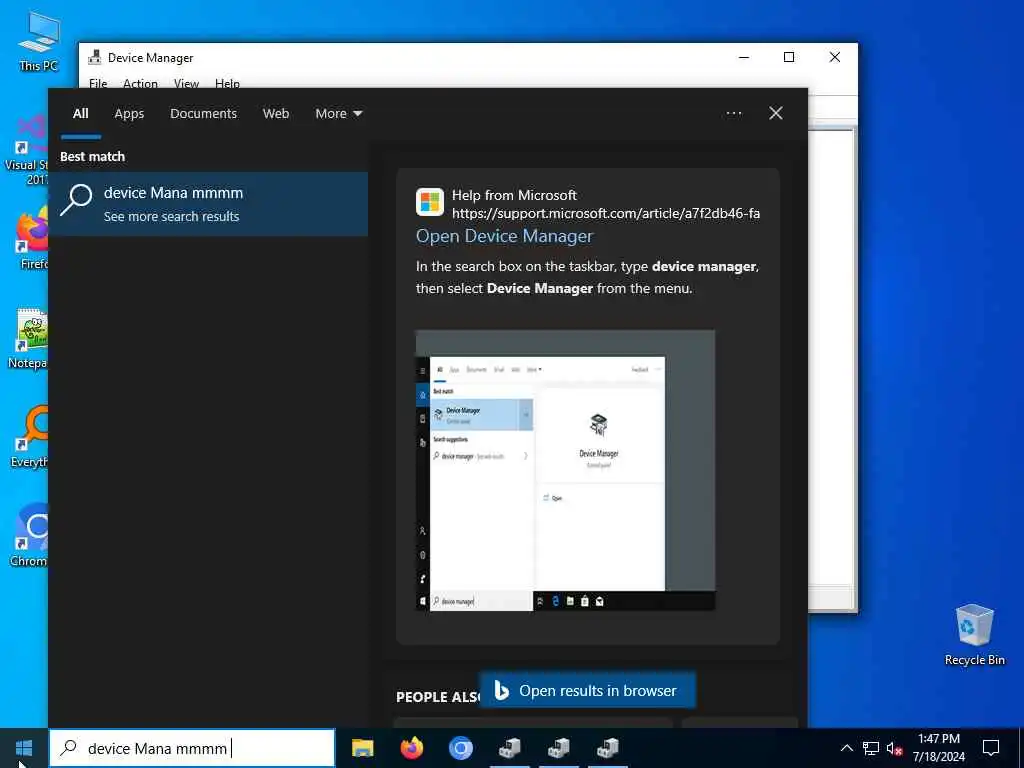The width and height of the screenshot is (1024, 768).
Task: Click 'Help from Microsoft' heading text
Action: coord(514,195)
